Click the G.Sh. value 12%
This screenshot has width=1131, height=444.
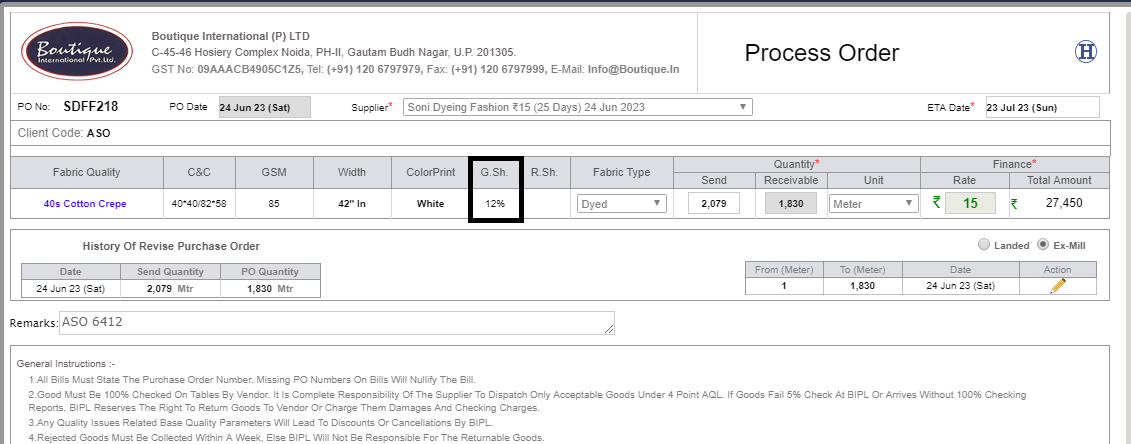[495, 204]
